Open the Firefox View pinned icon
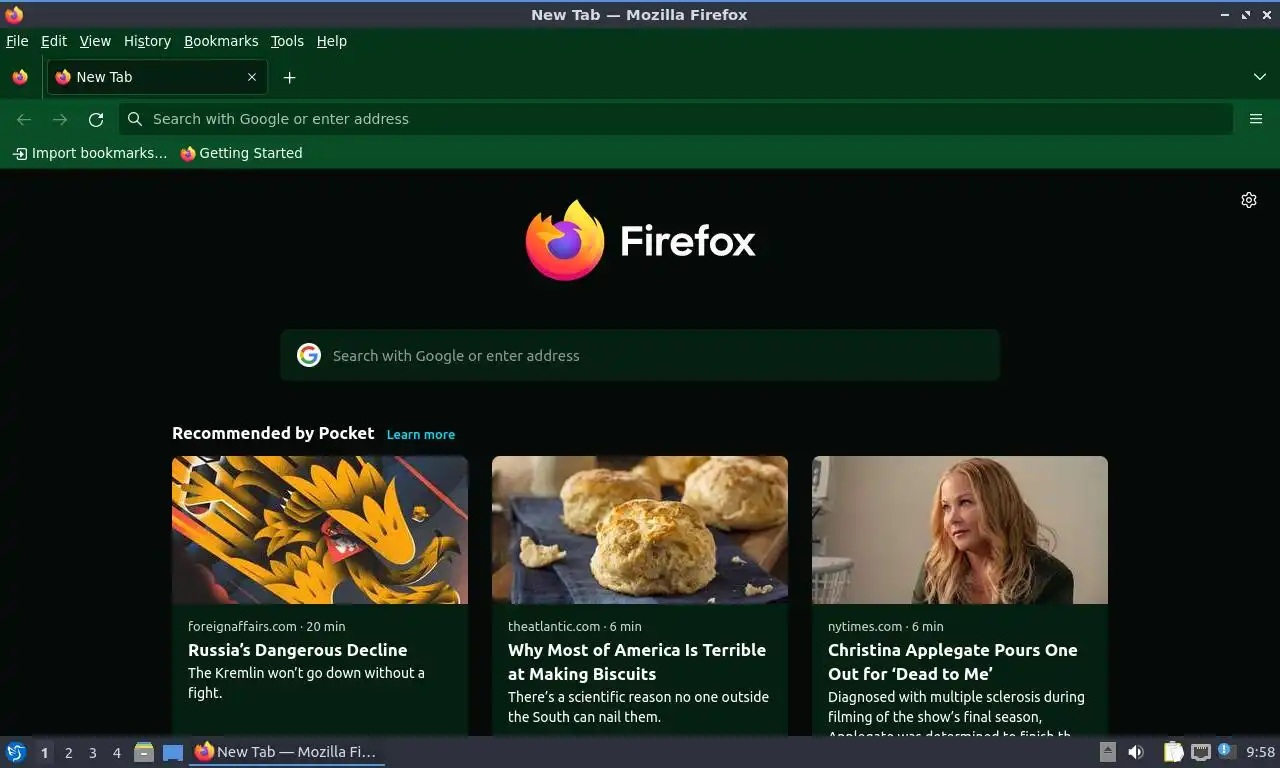 (x=20, y=77)
